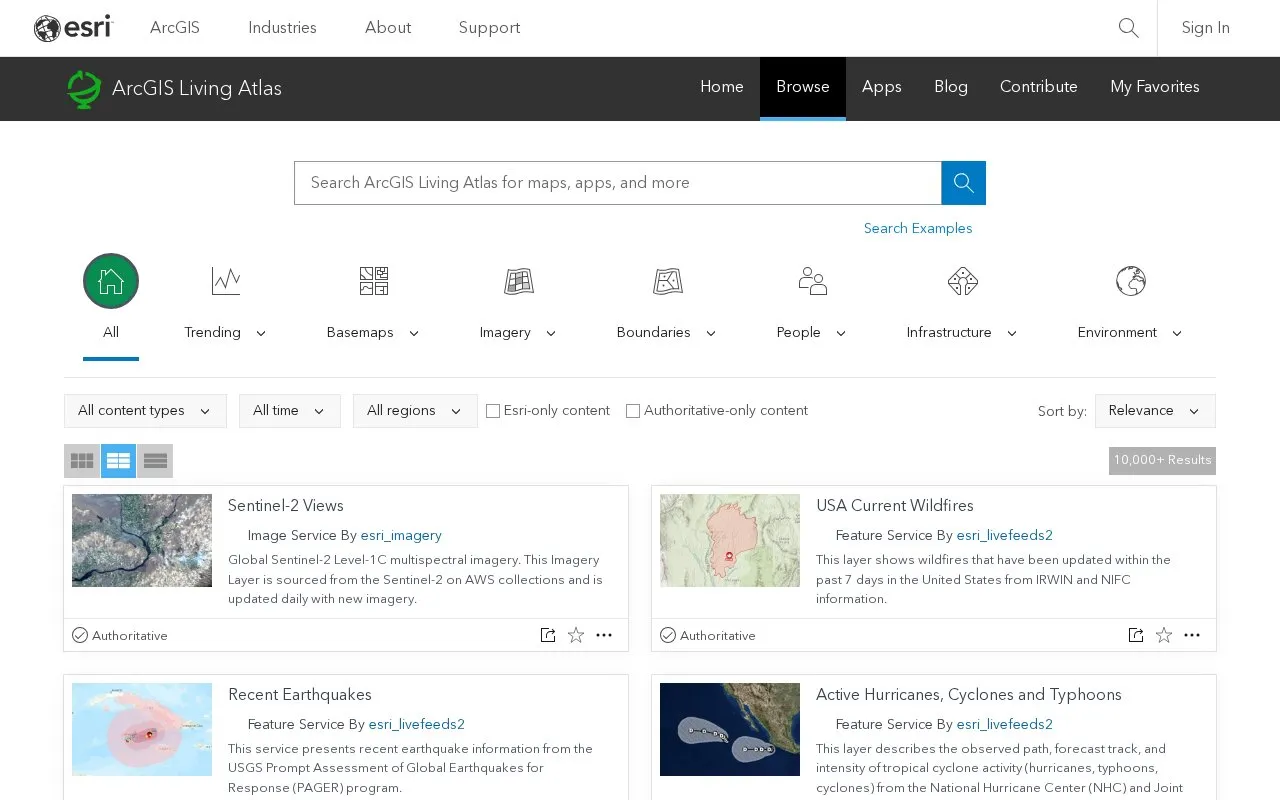Click the ArcGIS Living Atlas green logo

(84, 89)
